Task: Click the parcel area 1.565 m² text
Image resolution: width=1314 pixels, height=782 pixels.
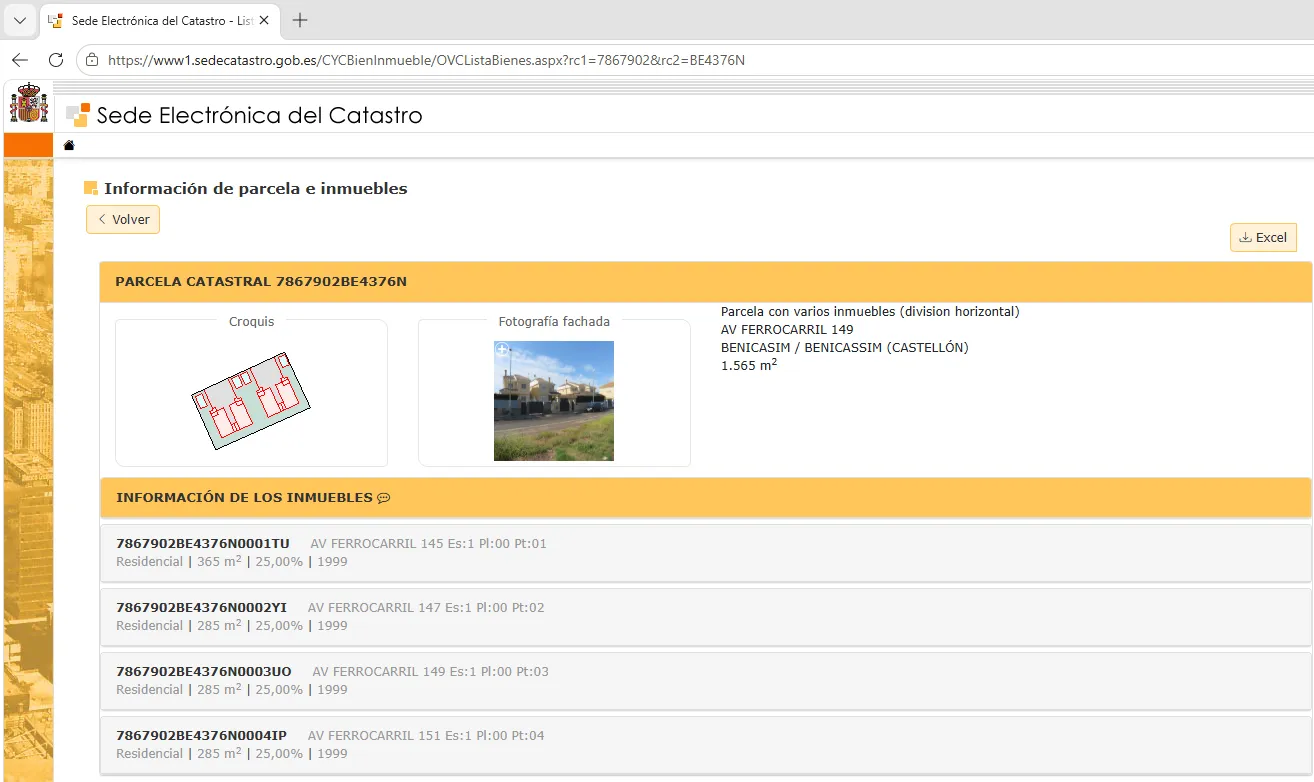Action: pos(749,365)
